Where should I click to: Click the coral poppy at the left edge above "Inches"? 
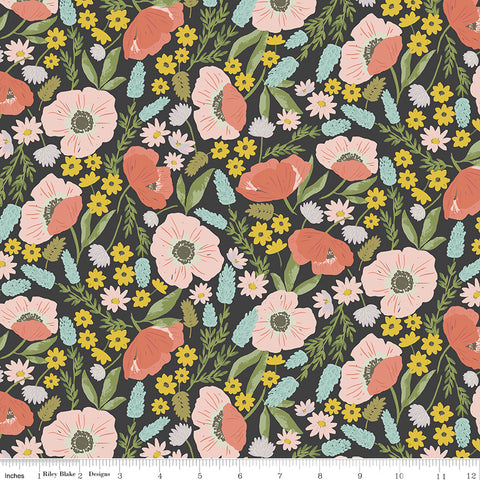point(15,413)
